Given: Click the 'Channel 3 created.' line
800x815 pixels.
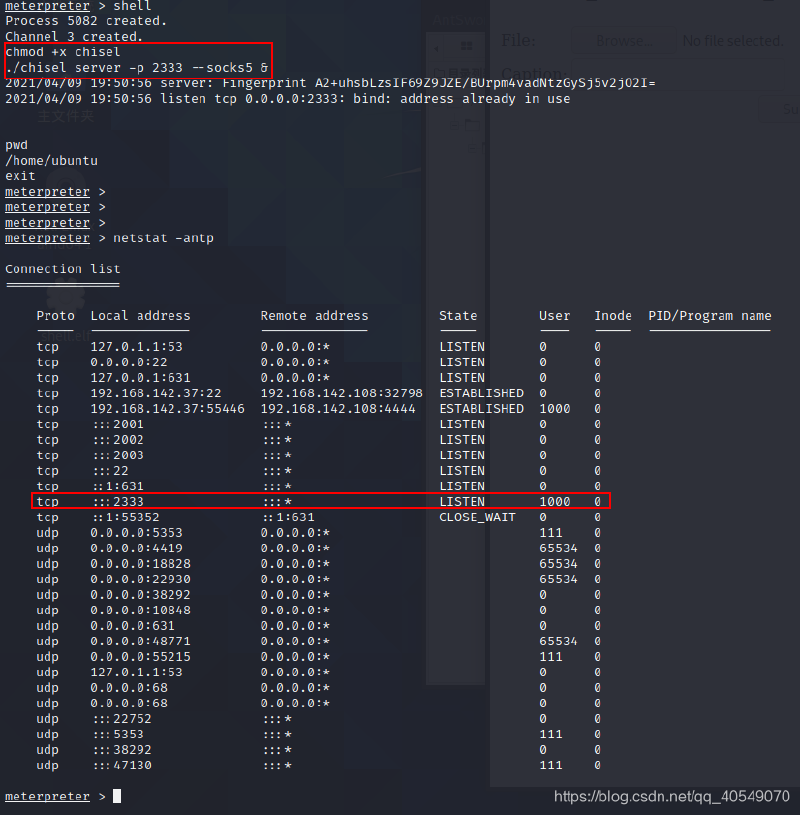Looking at the screenshot, I should coord(74,37).
